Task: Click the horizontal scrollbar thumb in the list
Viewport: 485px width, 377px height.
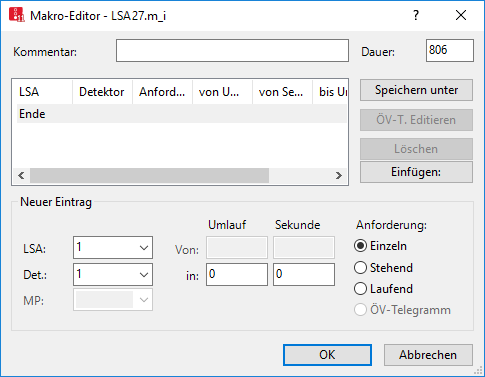Action: [x=149, y=175]
